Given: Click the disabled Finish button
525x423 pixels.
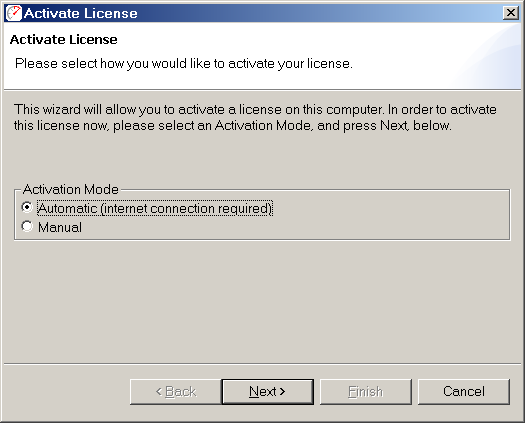Looking at the screenshot, I should (x=366, y=392).
